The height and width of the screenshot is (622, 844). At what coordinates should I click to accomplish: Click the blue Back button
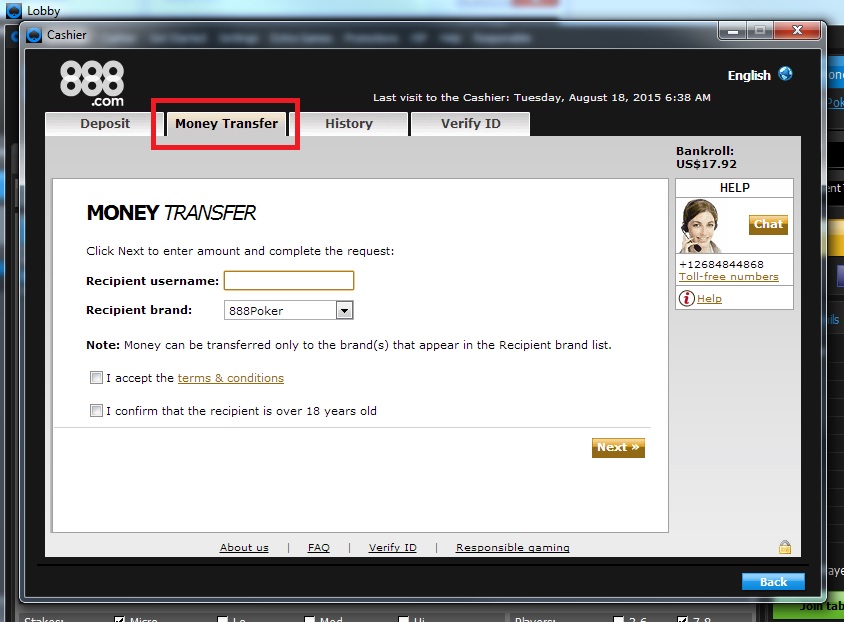pos(773,582)
